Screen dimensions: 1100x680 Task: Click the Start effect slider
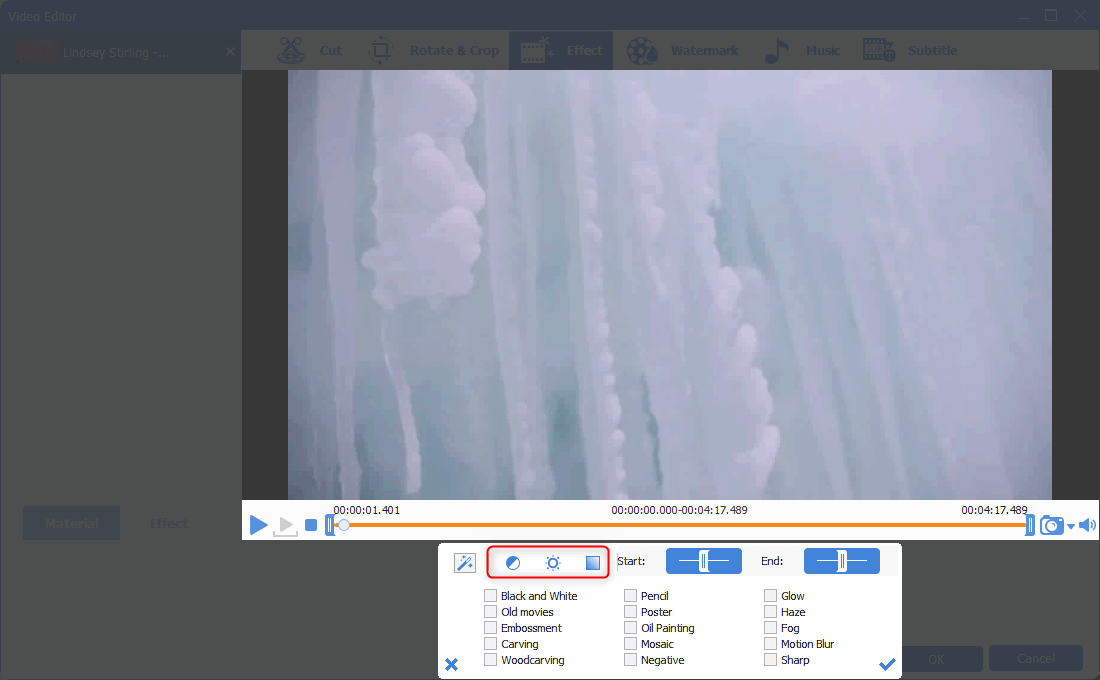(704, 561)
